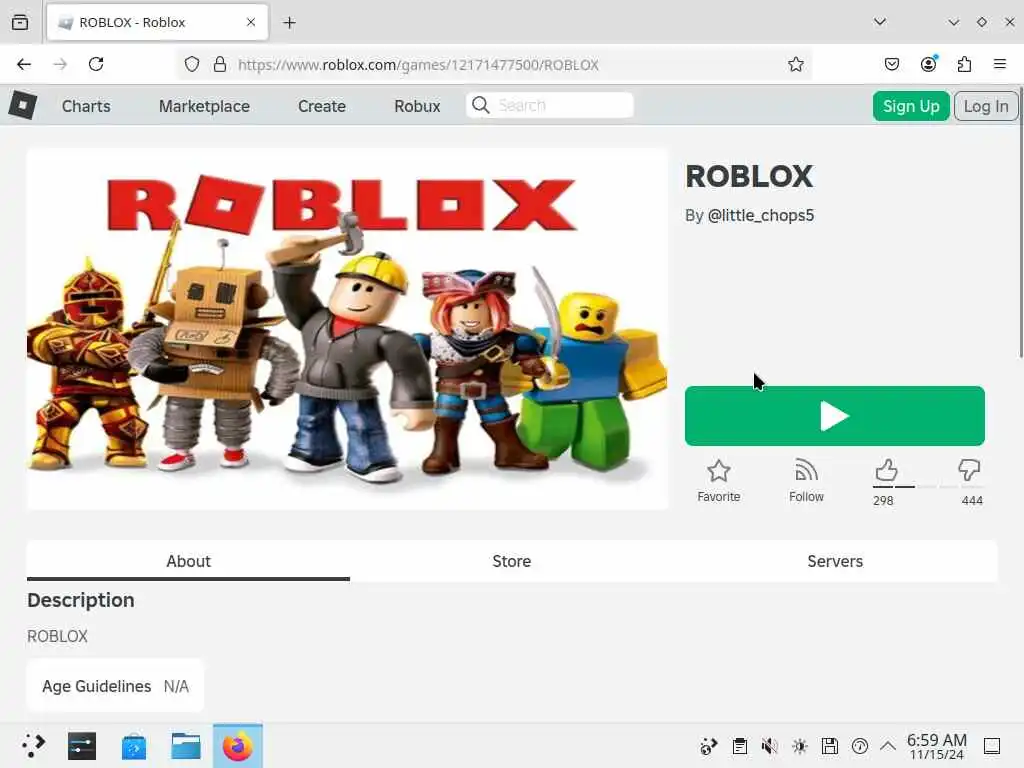Open the recent browsing Firefox View icon

(x=20, y=22)
